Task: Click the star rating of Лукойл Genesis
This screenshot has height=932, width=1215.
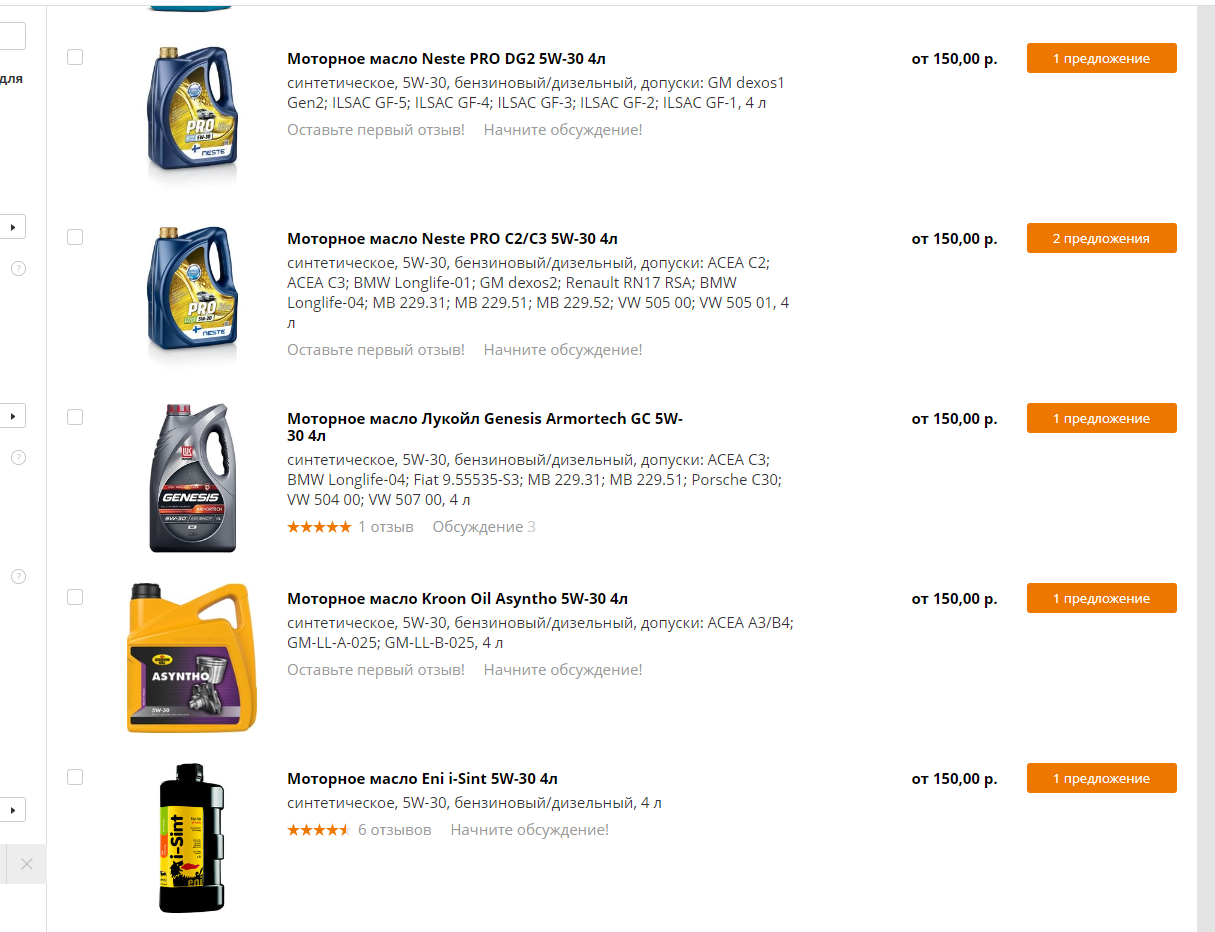Action: (319, 527)
